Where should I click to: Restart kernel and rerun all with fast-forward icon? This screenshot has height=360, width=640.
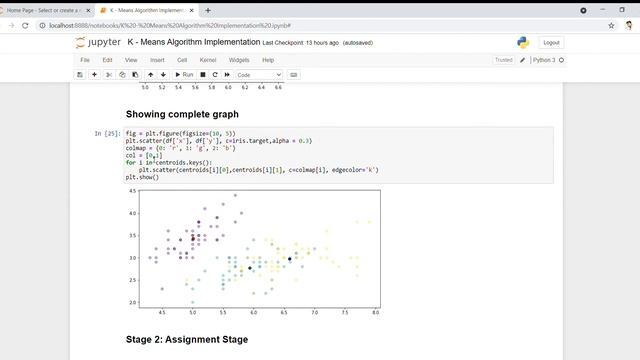[x=227, y=75]
